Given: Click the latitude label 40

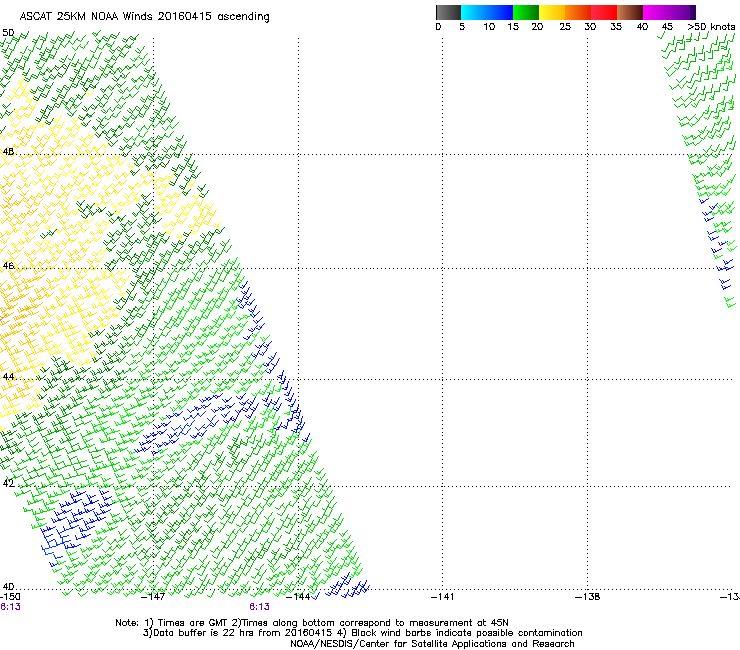Looking at the screenshot, I should [x=8, y=586].
